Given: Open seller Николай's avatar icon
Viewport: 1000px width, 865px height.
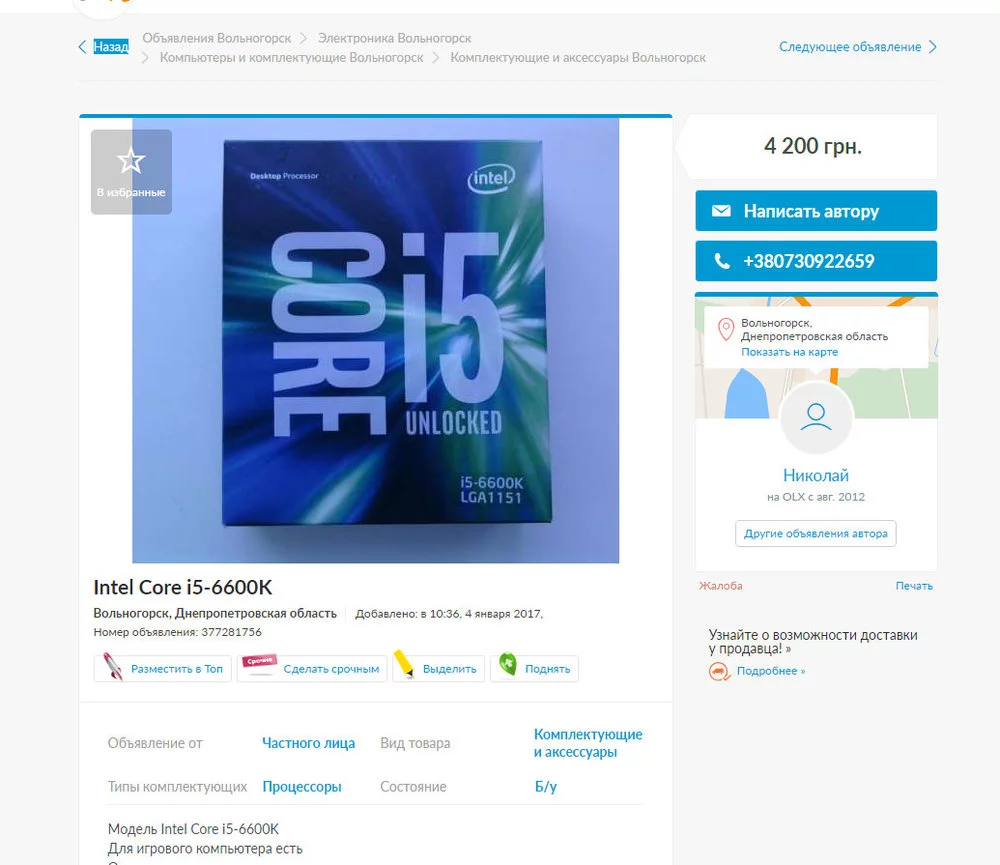Looking at the screenshot, I should 816,418.
